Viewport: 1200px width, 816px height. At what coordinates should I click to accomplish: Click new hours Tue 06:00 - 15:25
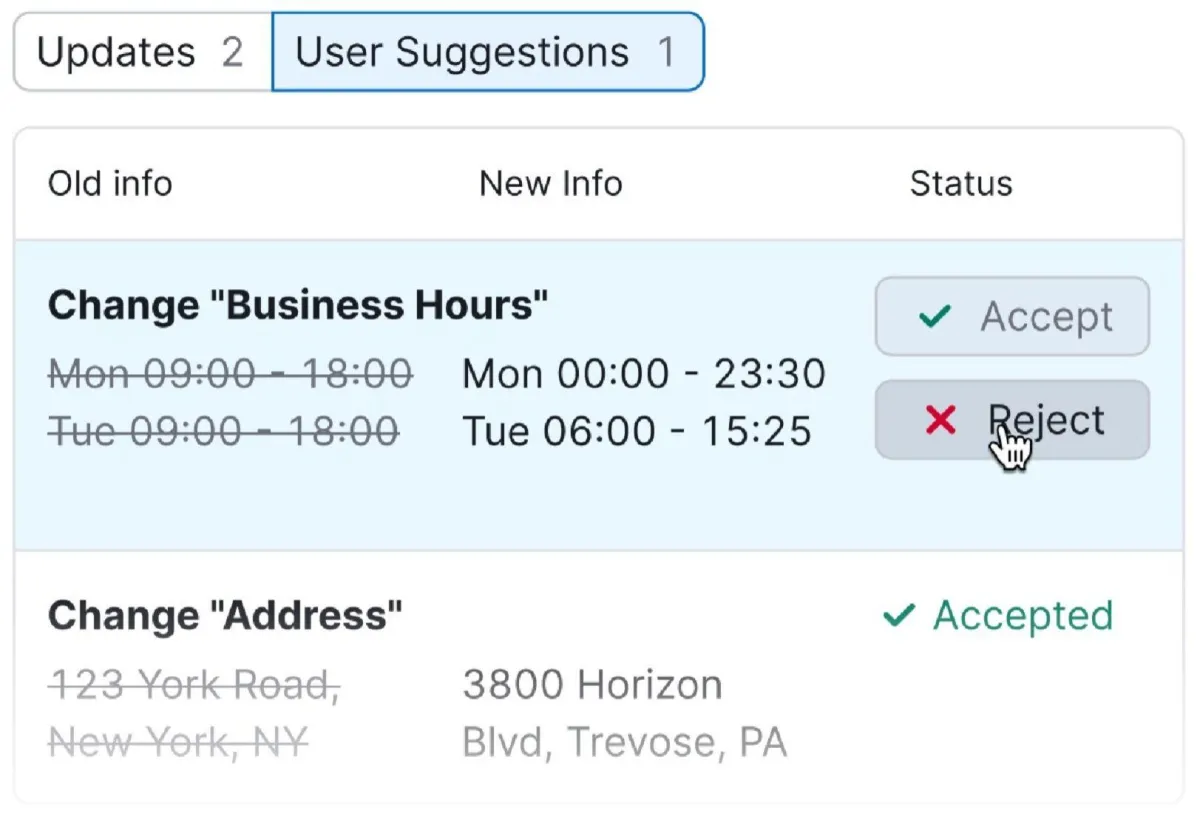(x=637, y=431)
